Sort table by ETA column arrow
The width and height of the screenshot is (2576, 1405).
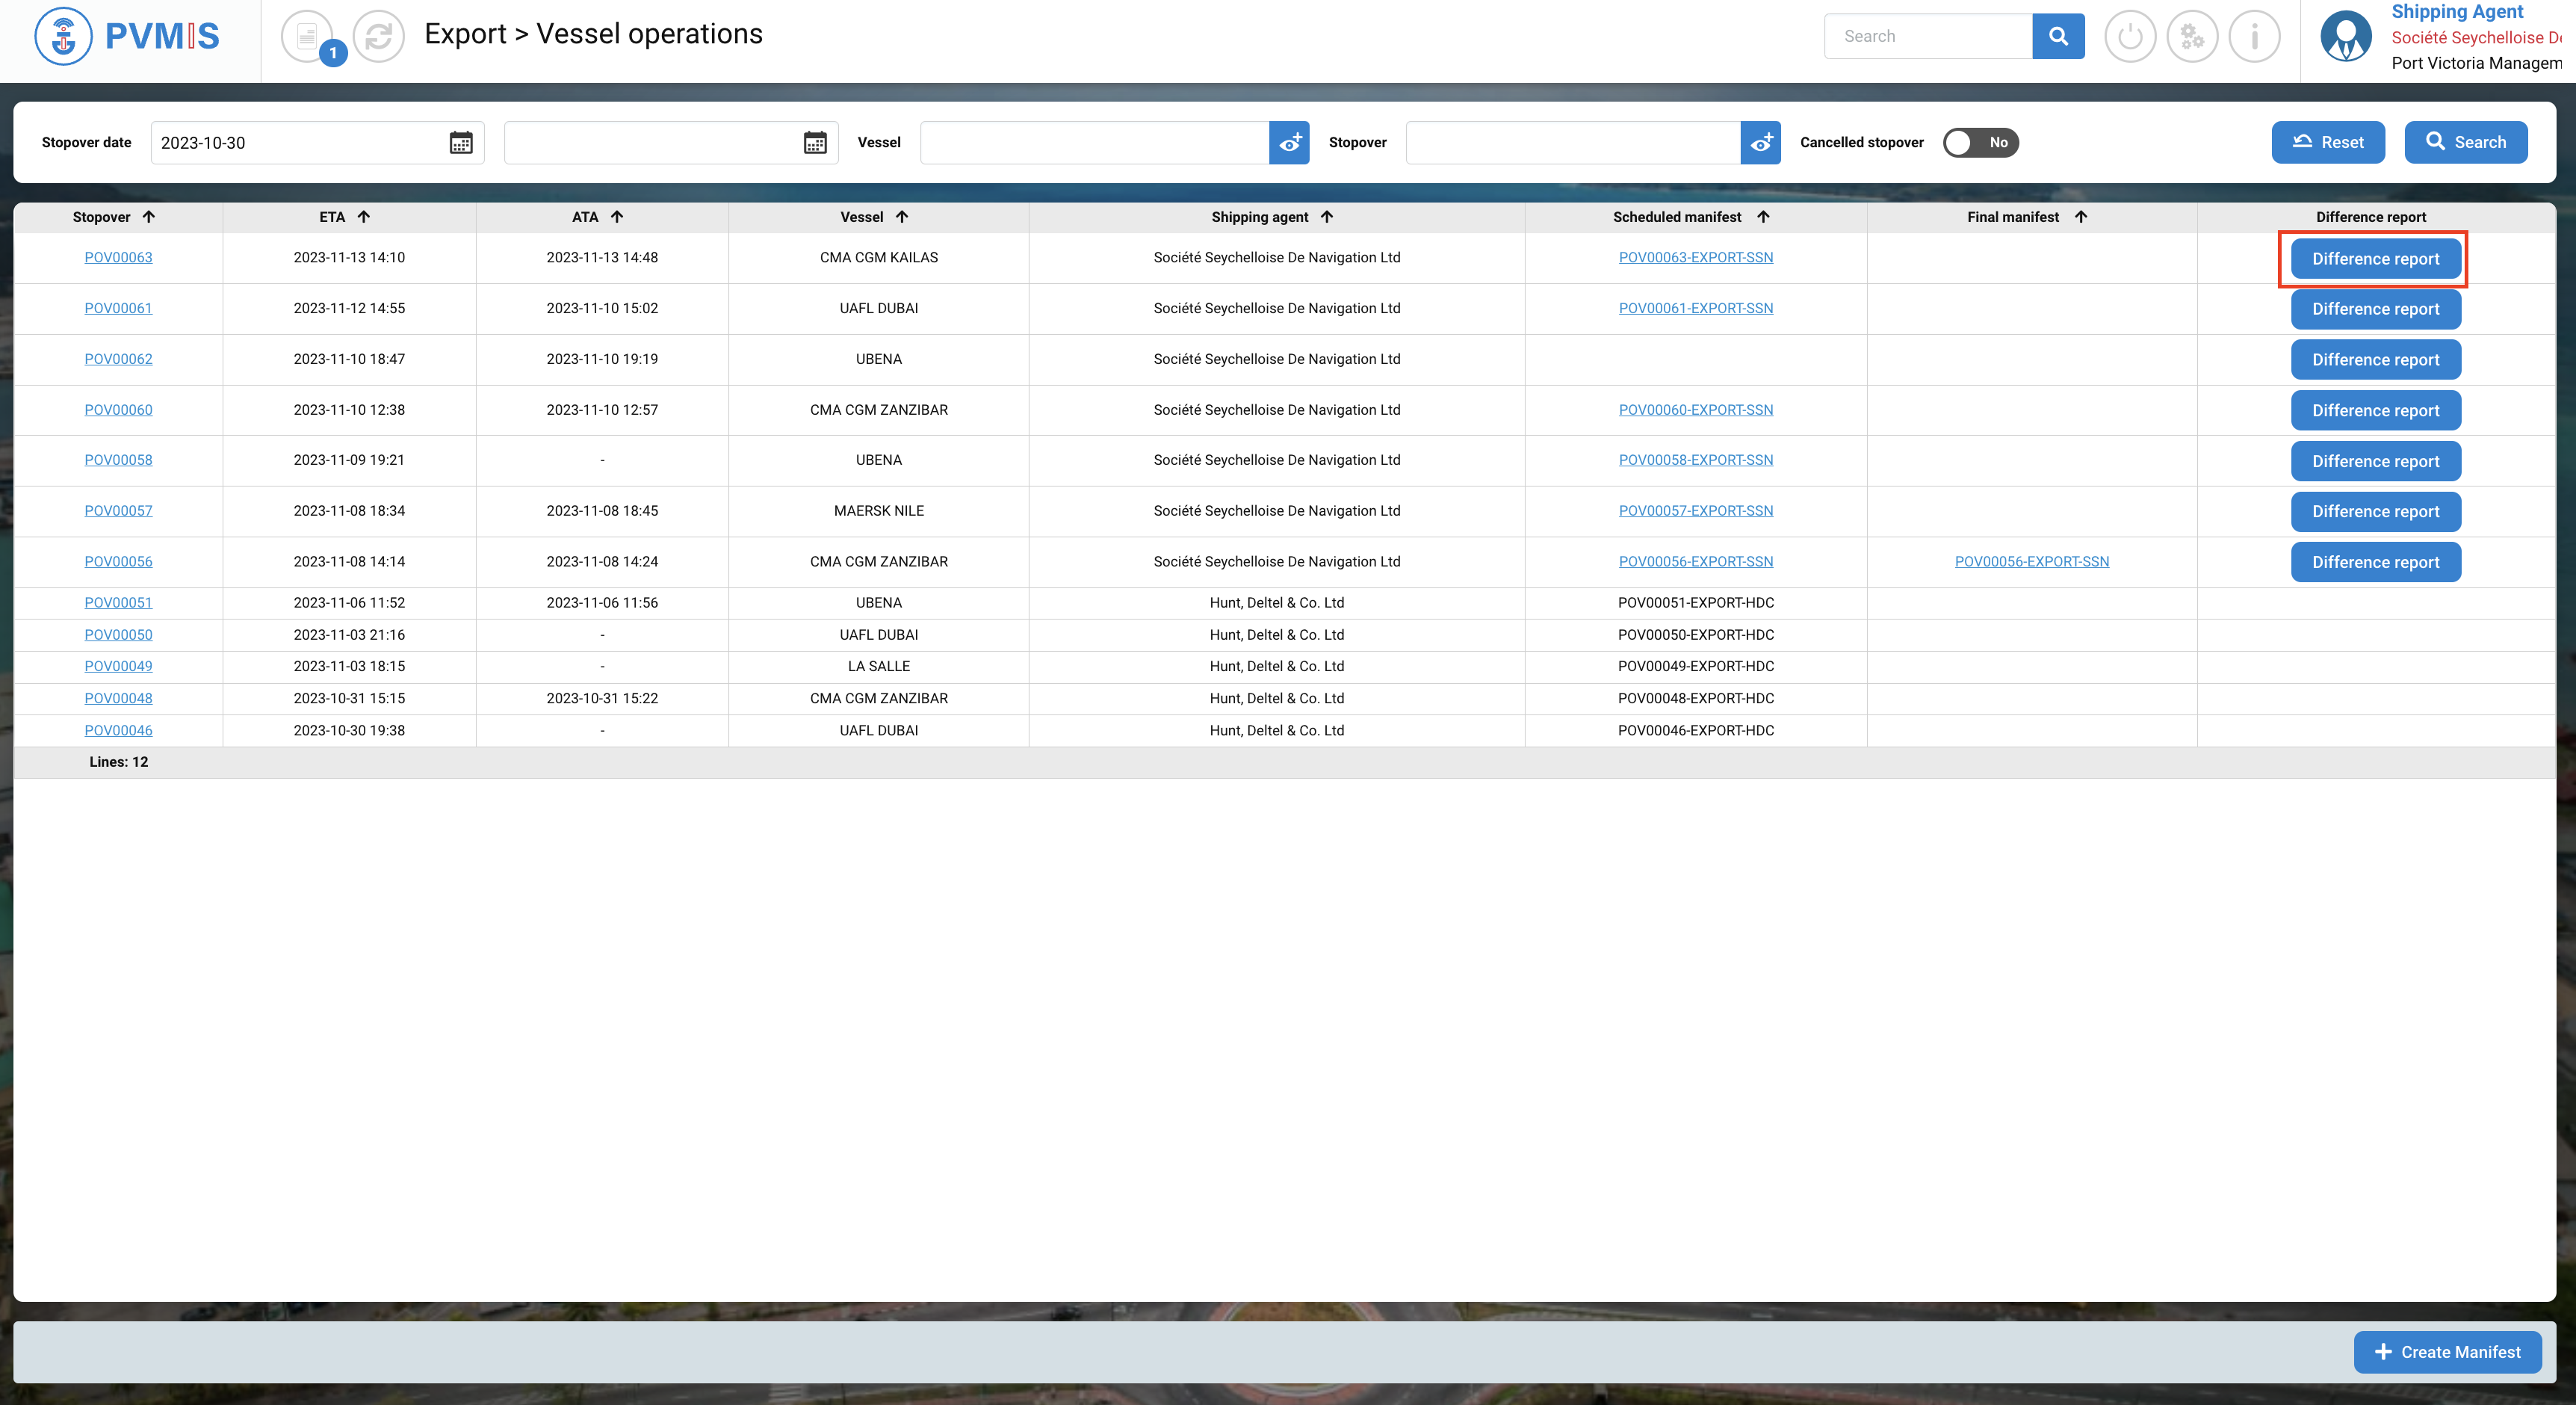pyautogui.click(x=364, y=217)
